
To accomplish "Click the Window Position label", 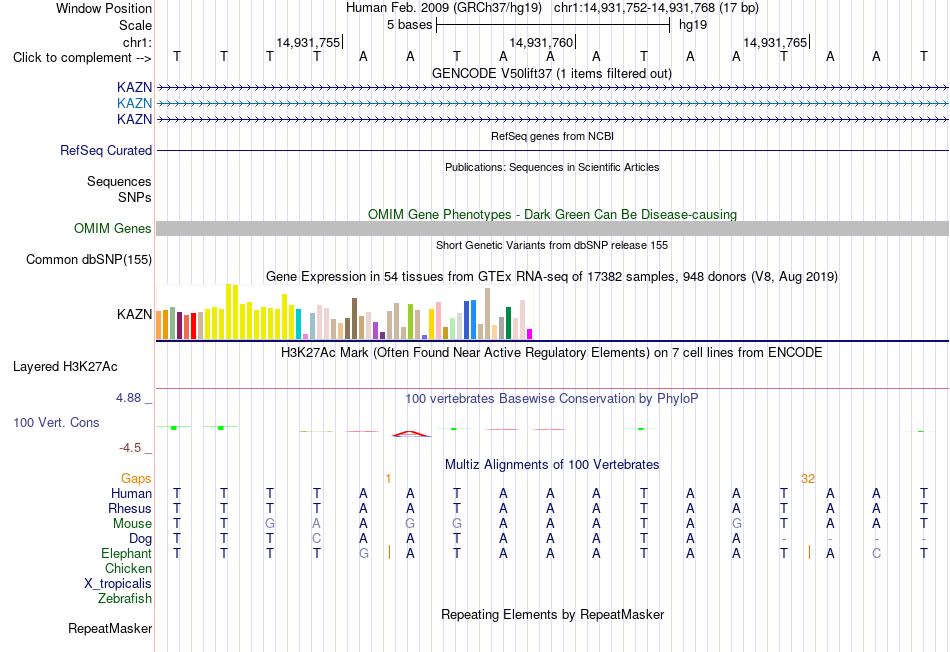I will 104,8.
